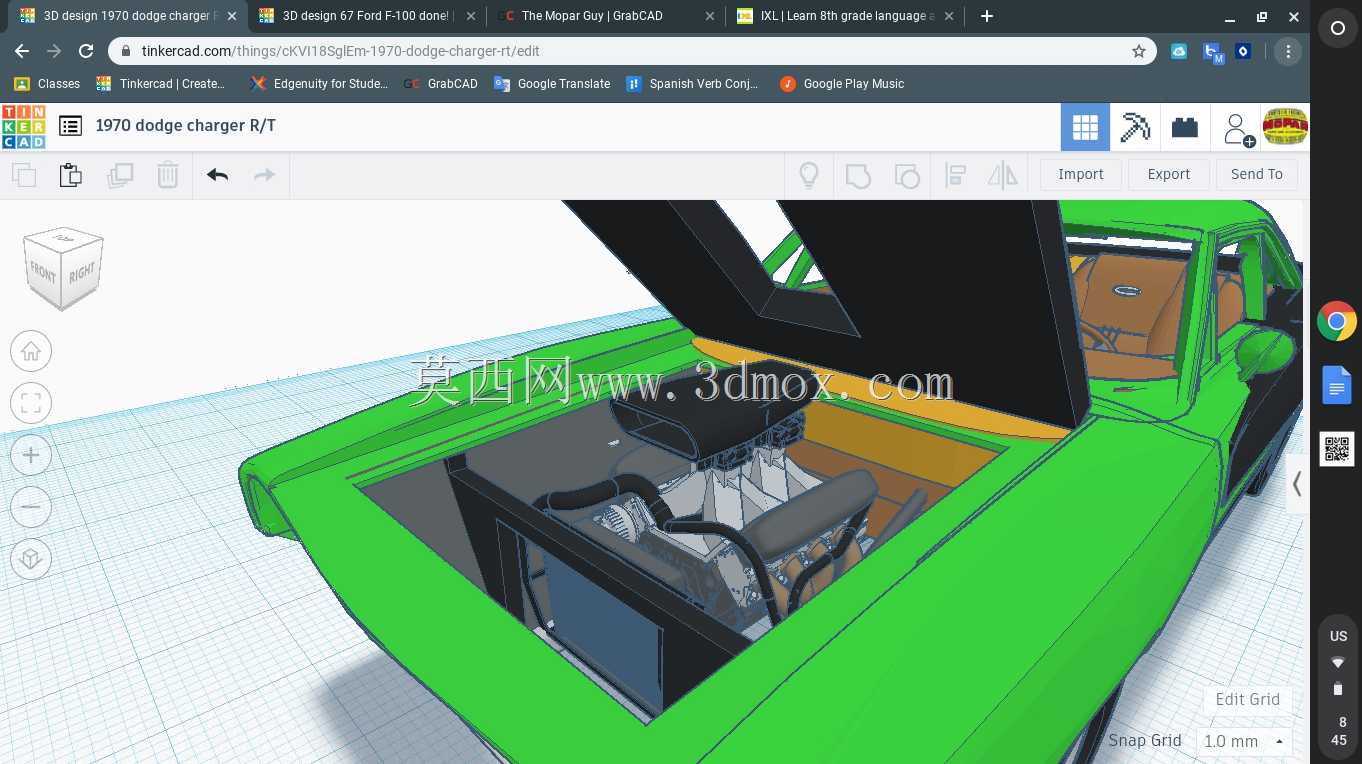
Task: Click the Group shapes icon
Action: click(x=858, y=175)
